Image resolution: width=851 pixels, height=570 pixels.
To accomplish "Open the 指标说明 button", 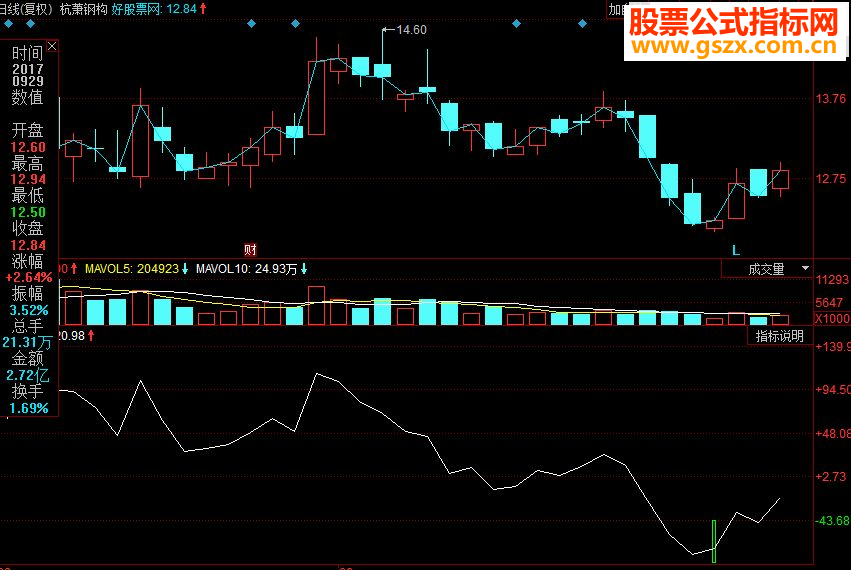I will (x=780, y=336).
